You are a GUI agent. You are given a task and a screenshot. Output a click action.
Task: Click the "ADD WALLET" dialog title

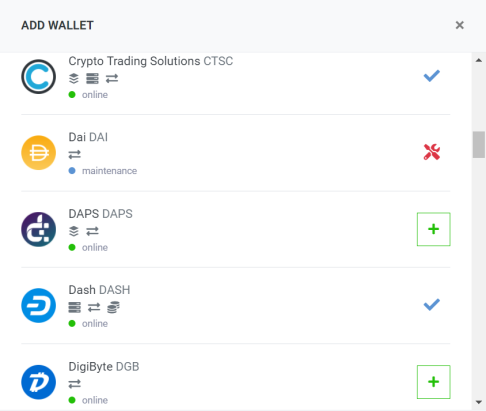coord(57,25)
